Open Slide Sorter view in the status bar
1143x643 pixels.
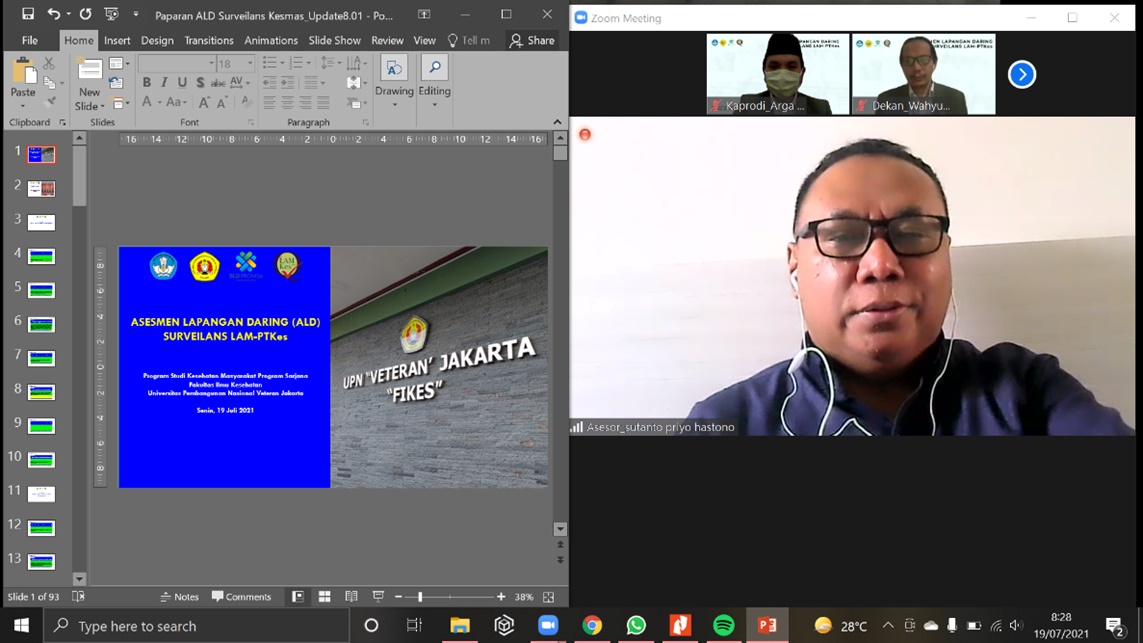[x=324, y=597]
